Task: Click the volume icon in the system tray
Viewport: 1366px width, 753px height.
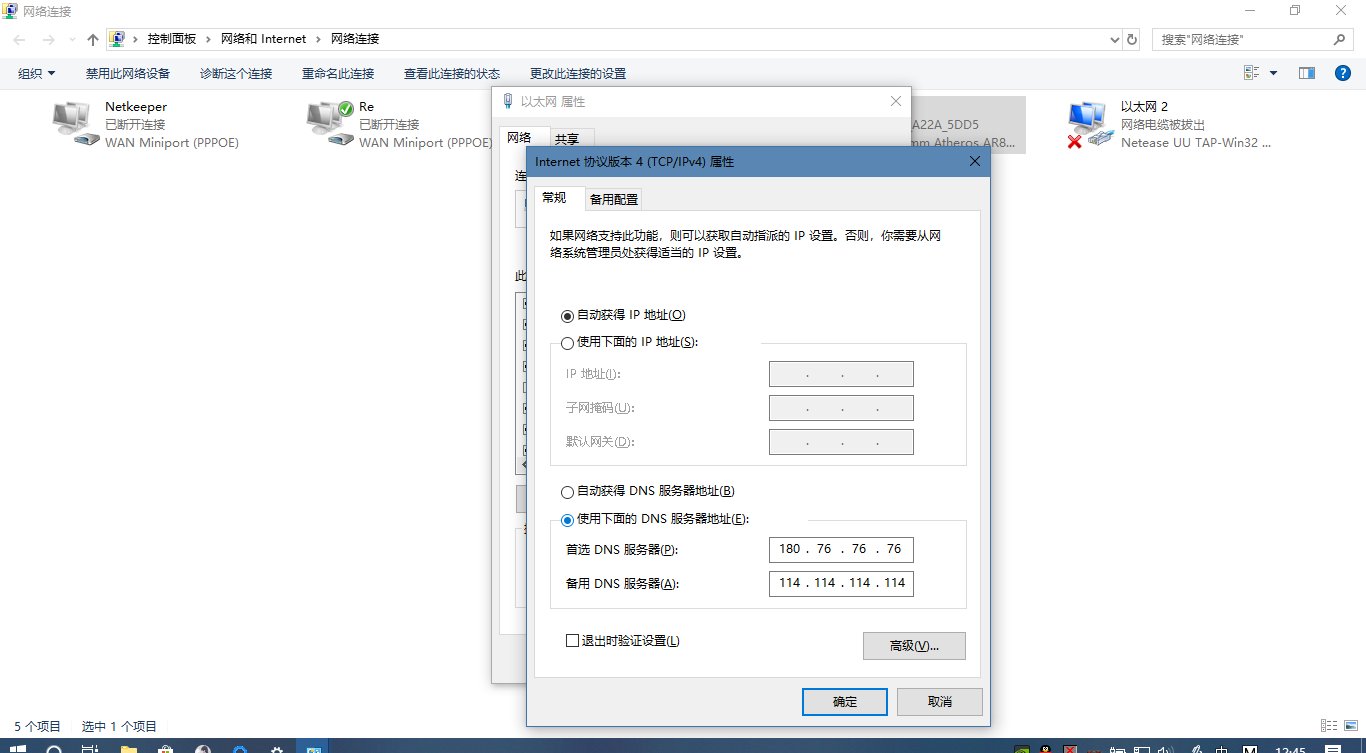Action: (1163, 747)
